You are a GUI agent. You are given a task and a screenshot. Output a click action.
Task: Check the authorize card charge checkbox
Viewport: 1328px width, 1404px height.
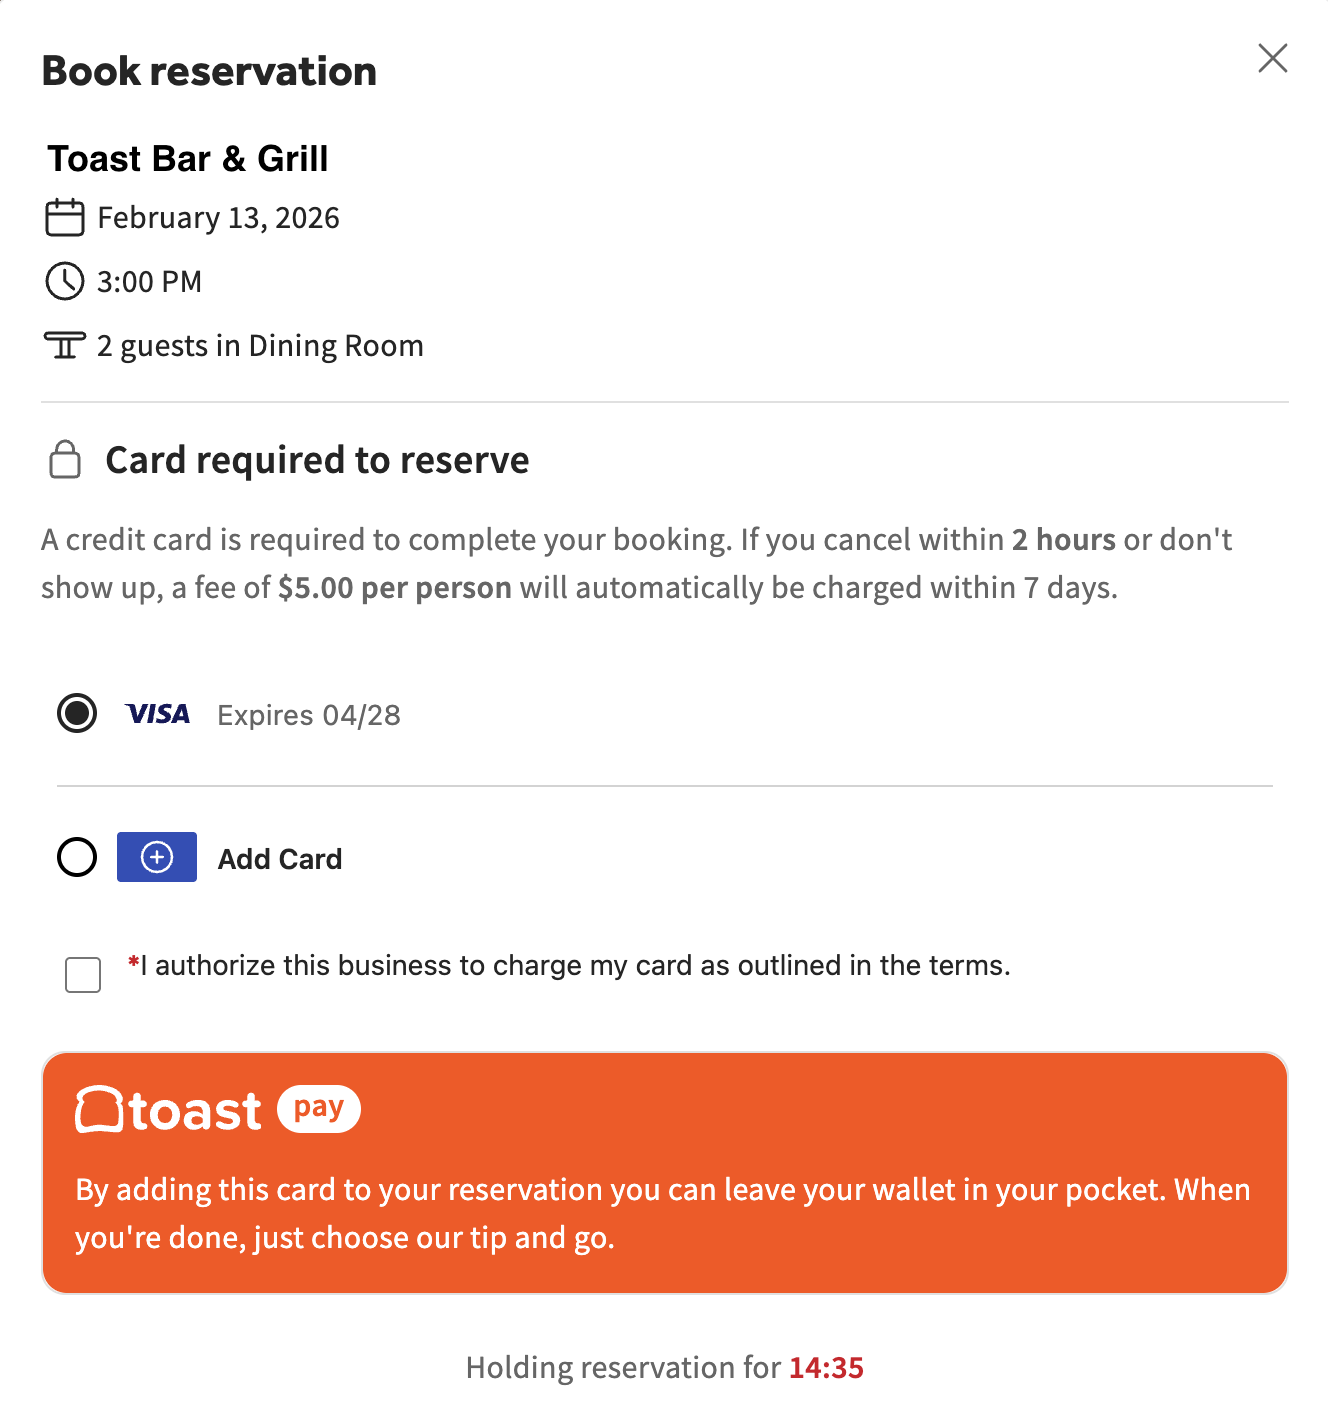tap(83, 974)
